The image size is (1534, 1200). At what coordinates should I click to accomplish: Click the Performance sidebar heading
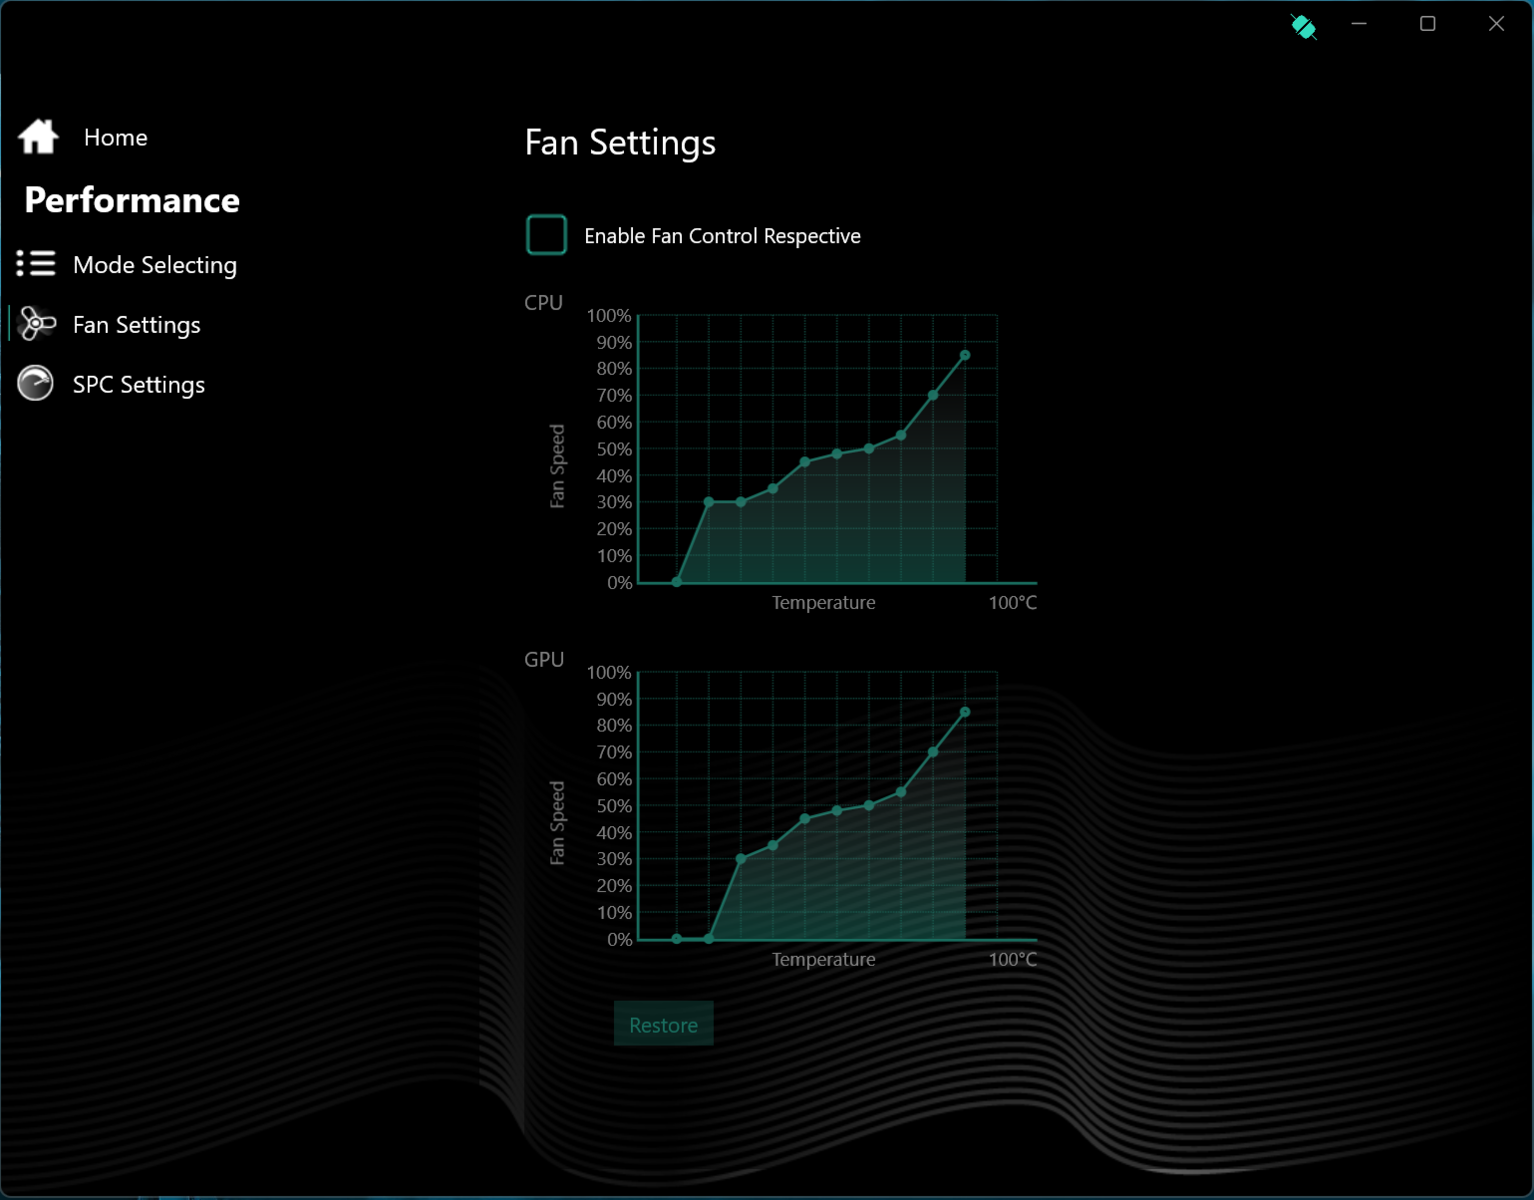132,200
